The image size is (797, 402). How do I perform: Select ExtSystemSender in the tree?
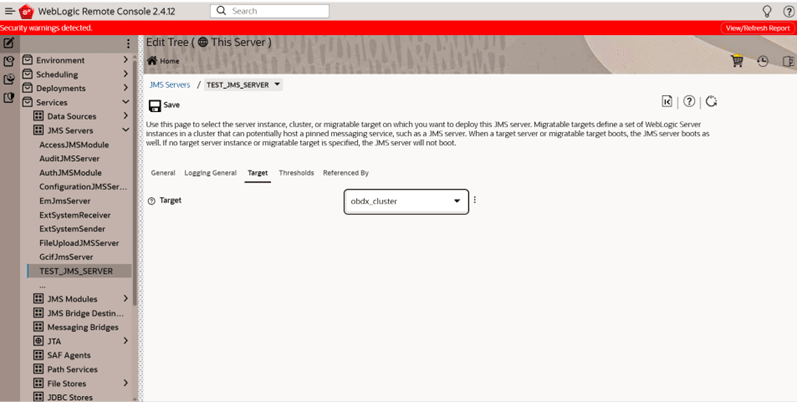click(x=72, y=229)
